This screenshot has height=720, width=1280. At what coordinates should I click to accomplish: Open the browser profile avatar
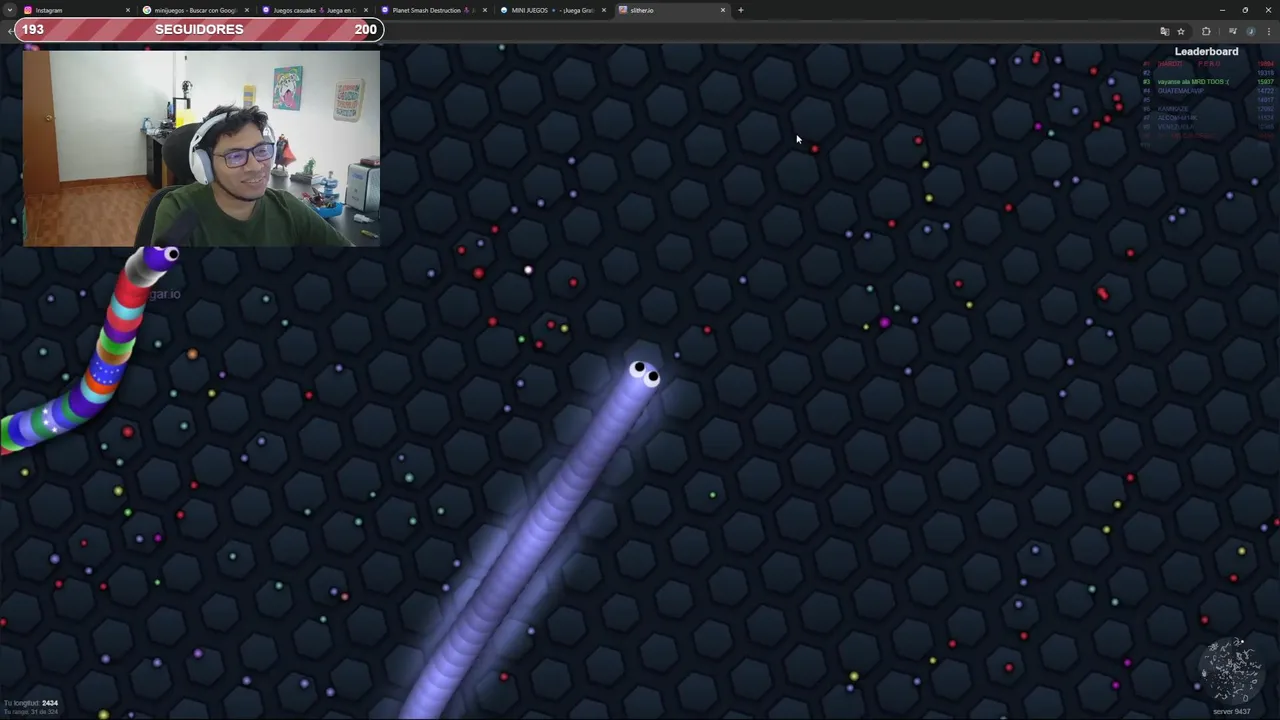[1250, 31]
